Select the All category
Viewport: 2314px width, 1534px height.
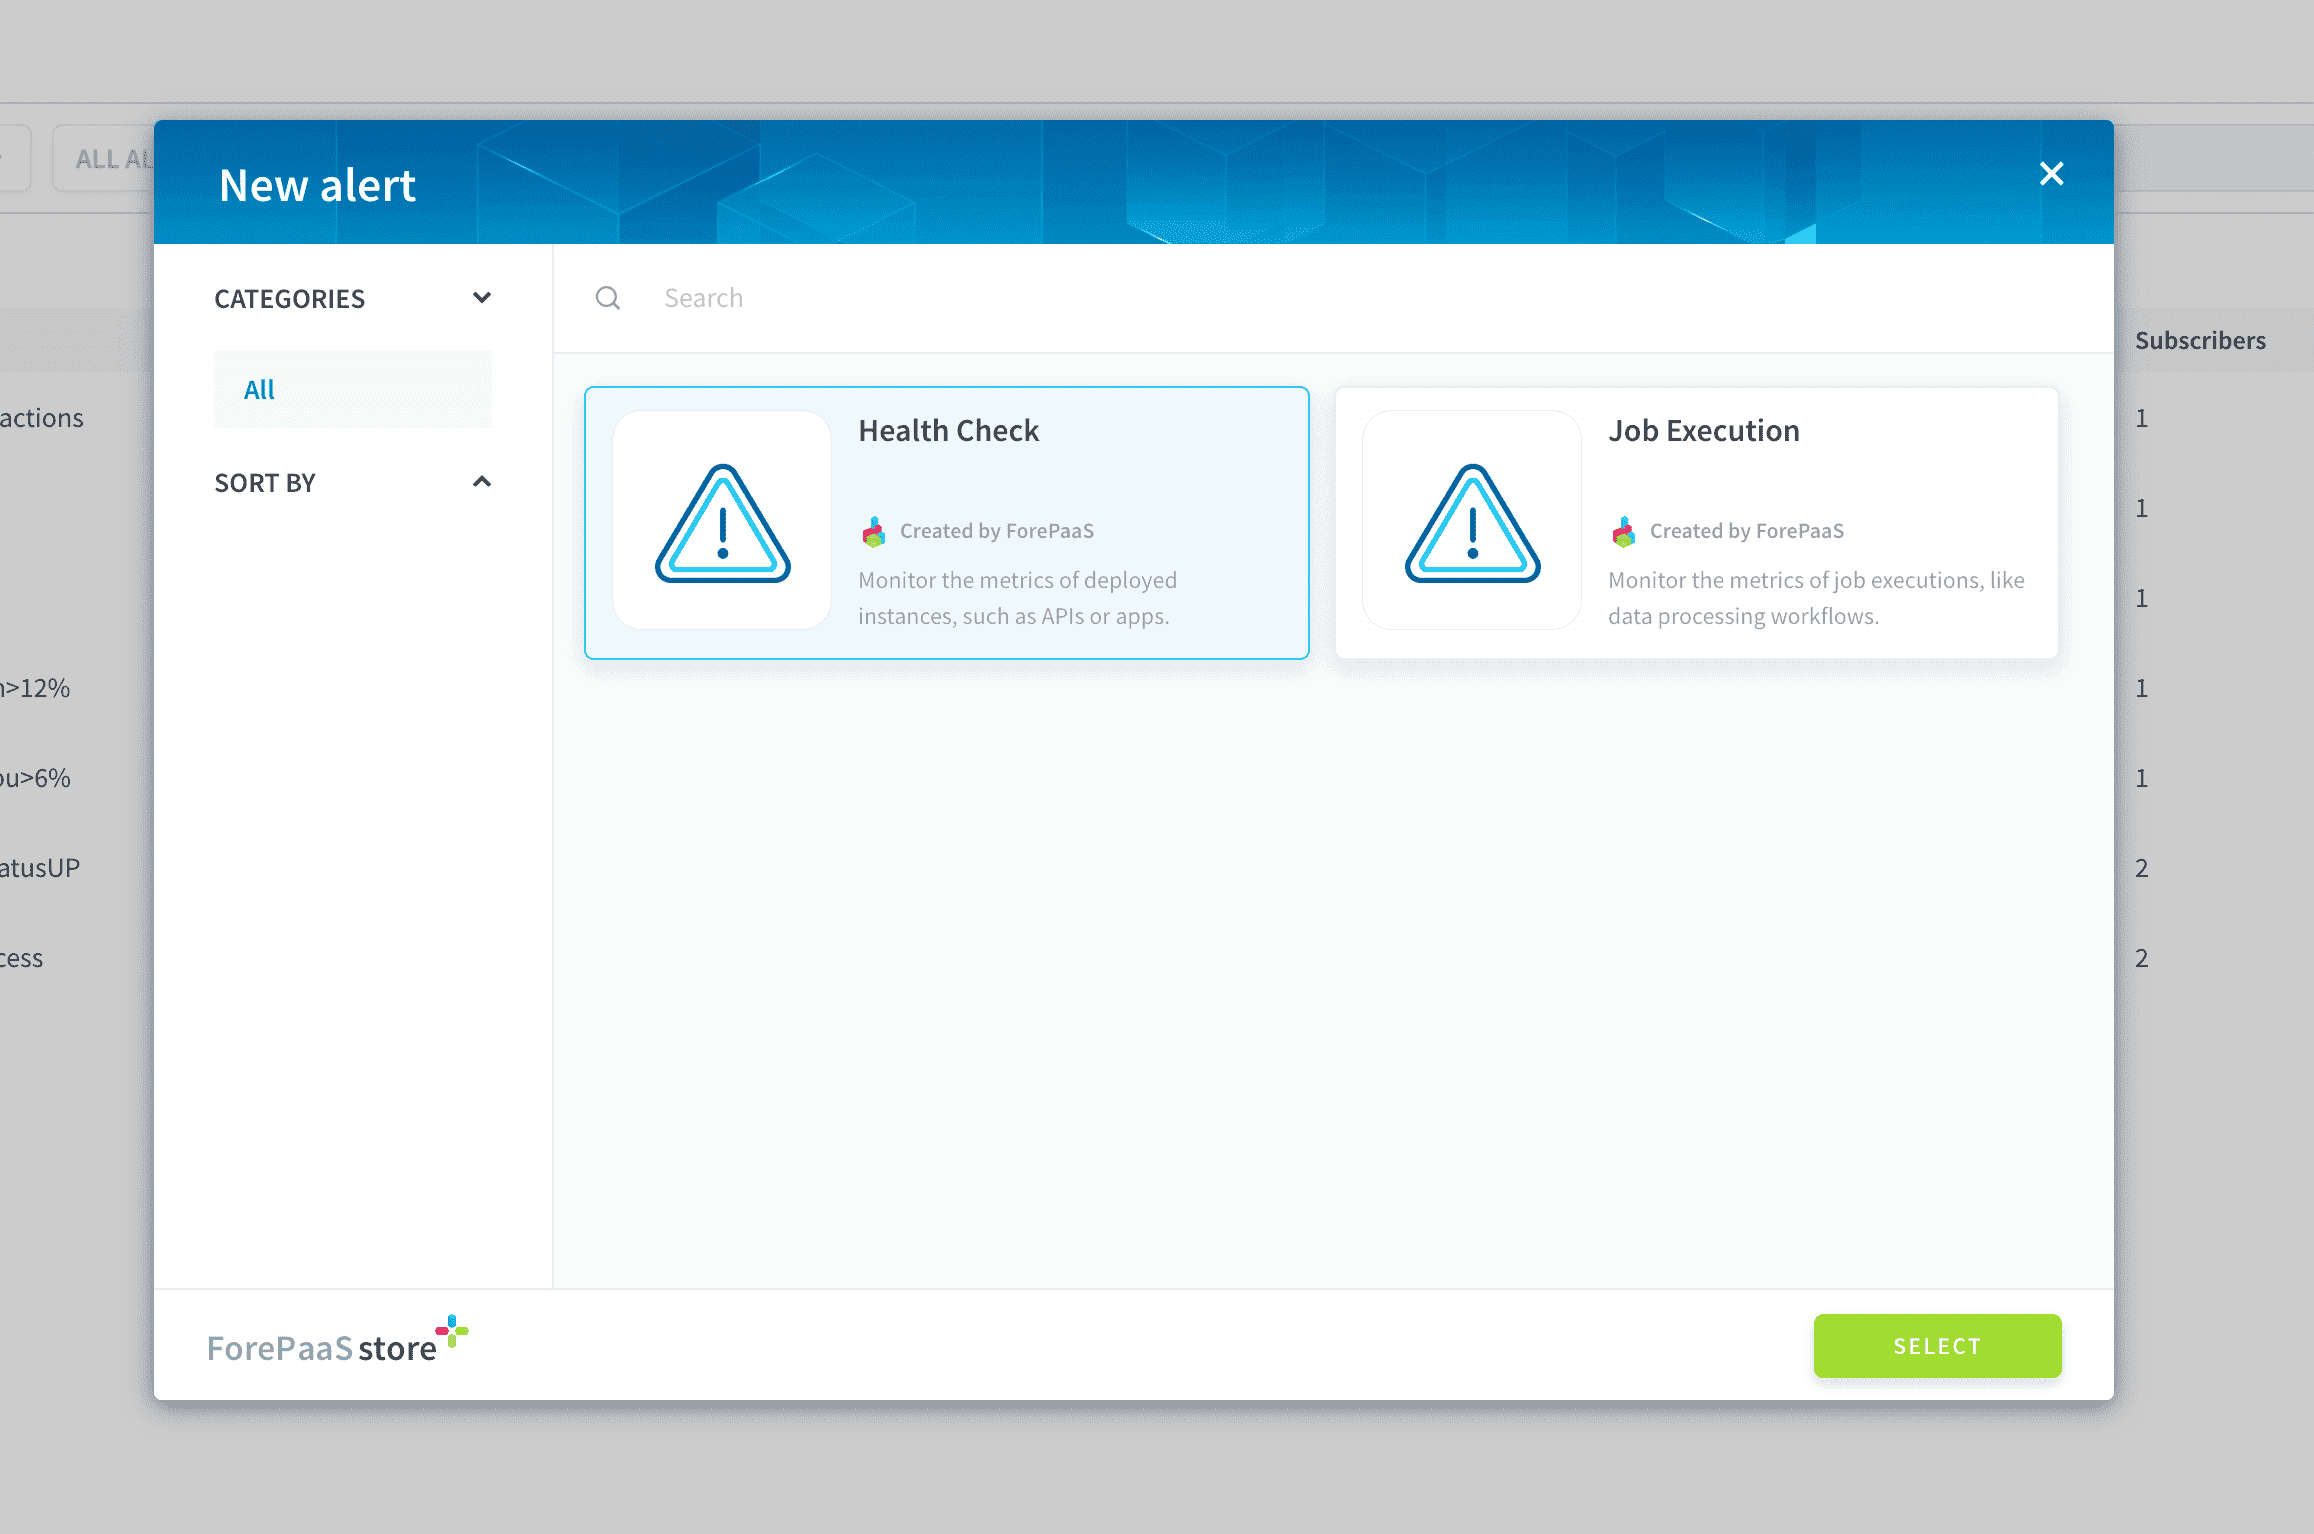[x=353, y=389]
